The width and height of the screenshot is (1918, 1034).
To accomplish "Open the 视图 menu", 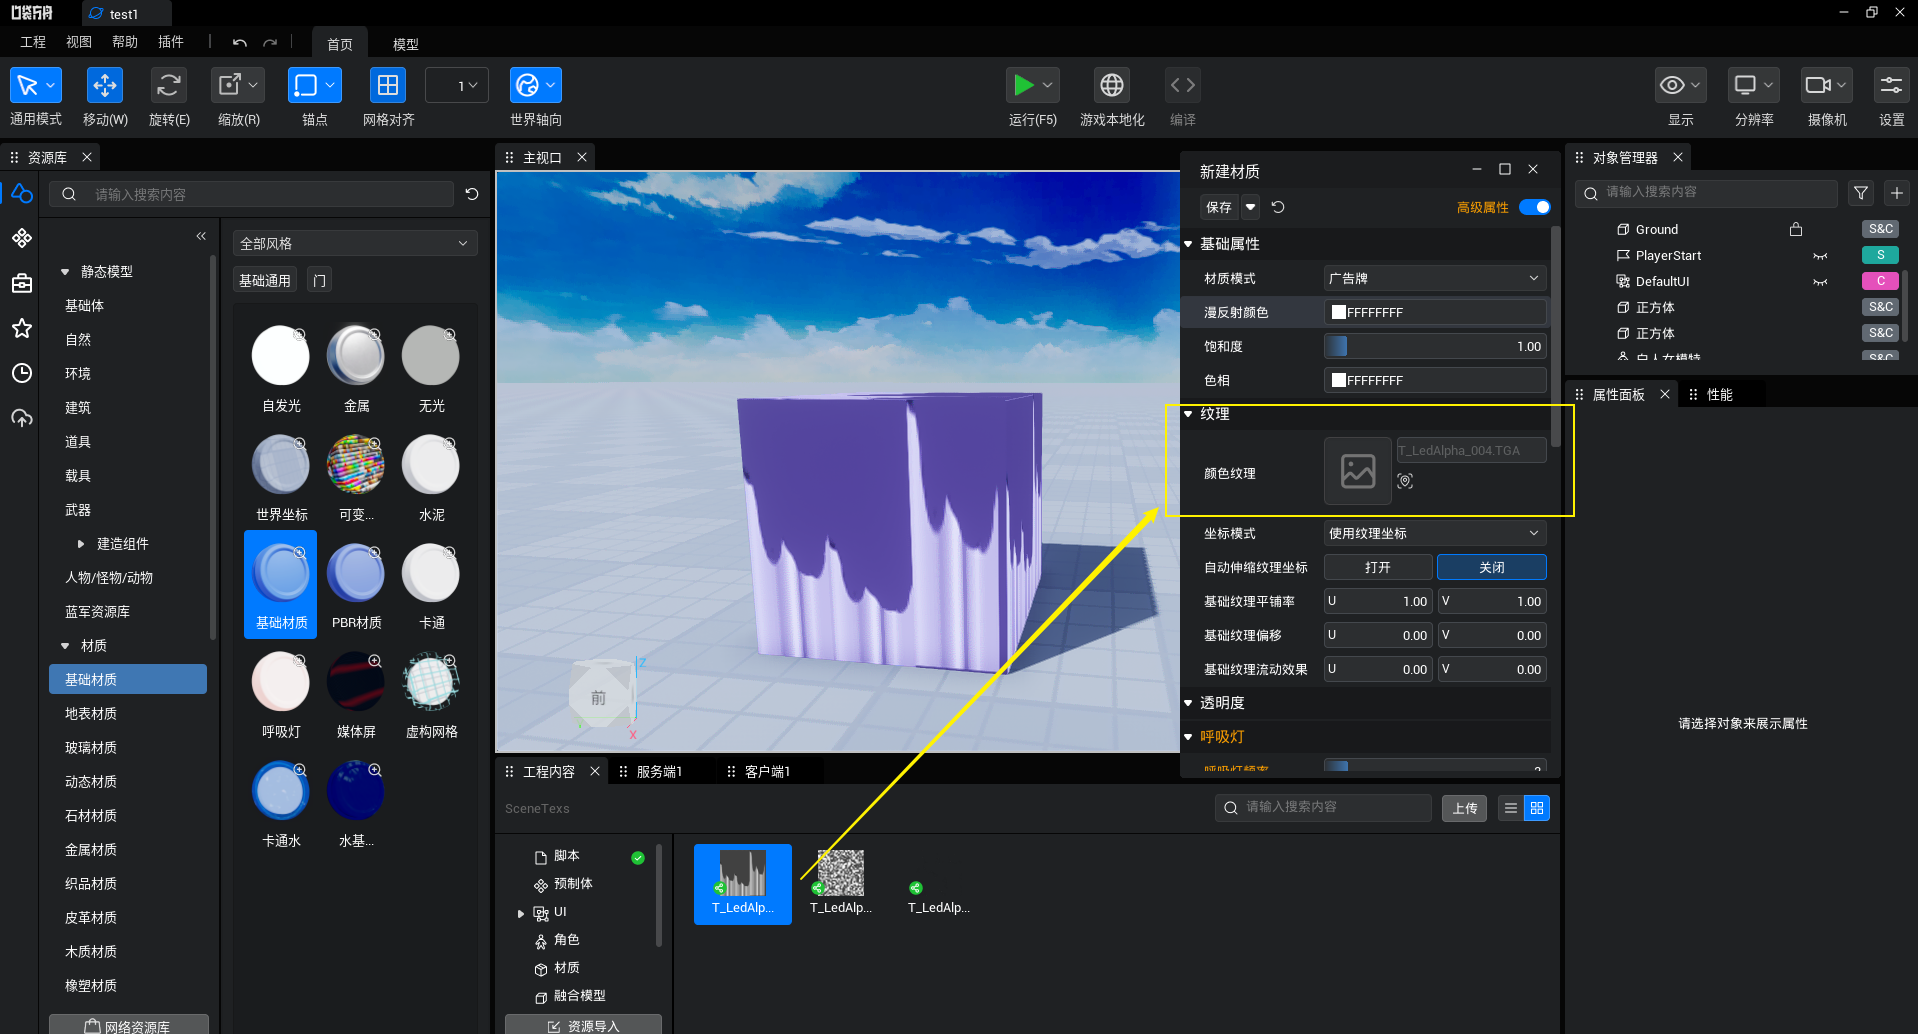I will pos(79,42).
